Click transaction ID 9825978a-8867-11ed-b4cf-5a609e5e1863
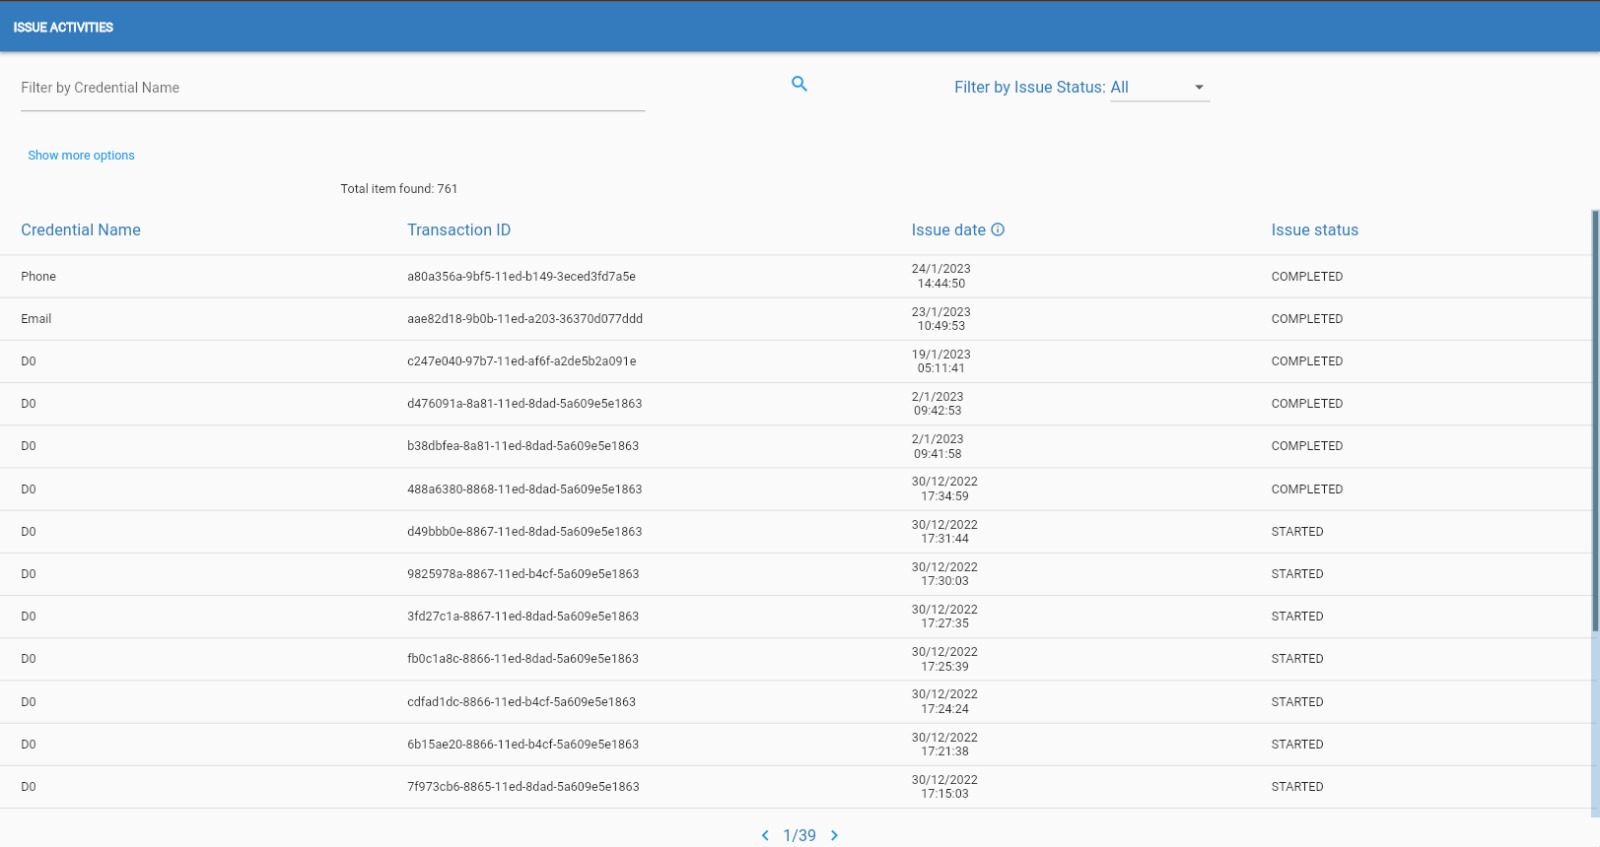The width and height of the screenshot is (1600, 847). 523,574
